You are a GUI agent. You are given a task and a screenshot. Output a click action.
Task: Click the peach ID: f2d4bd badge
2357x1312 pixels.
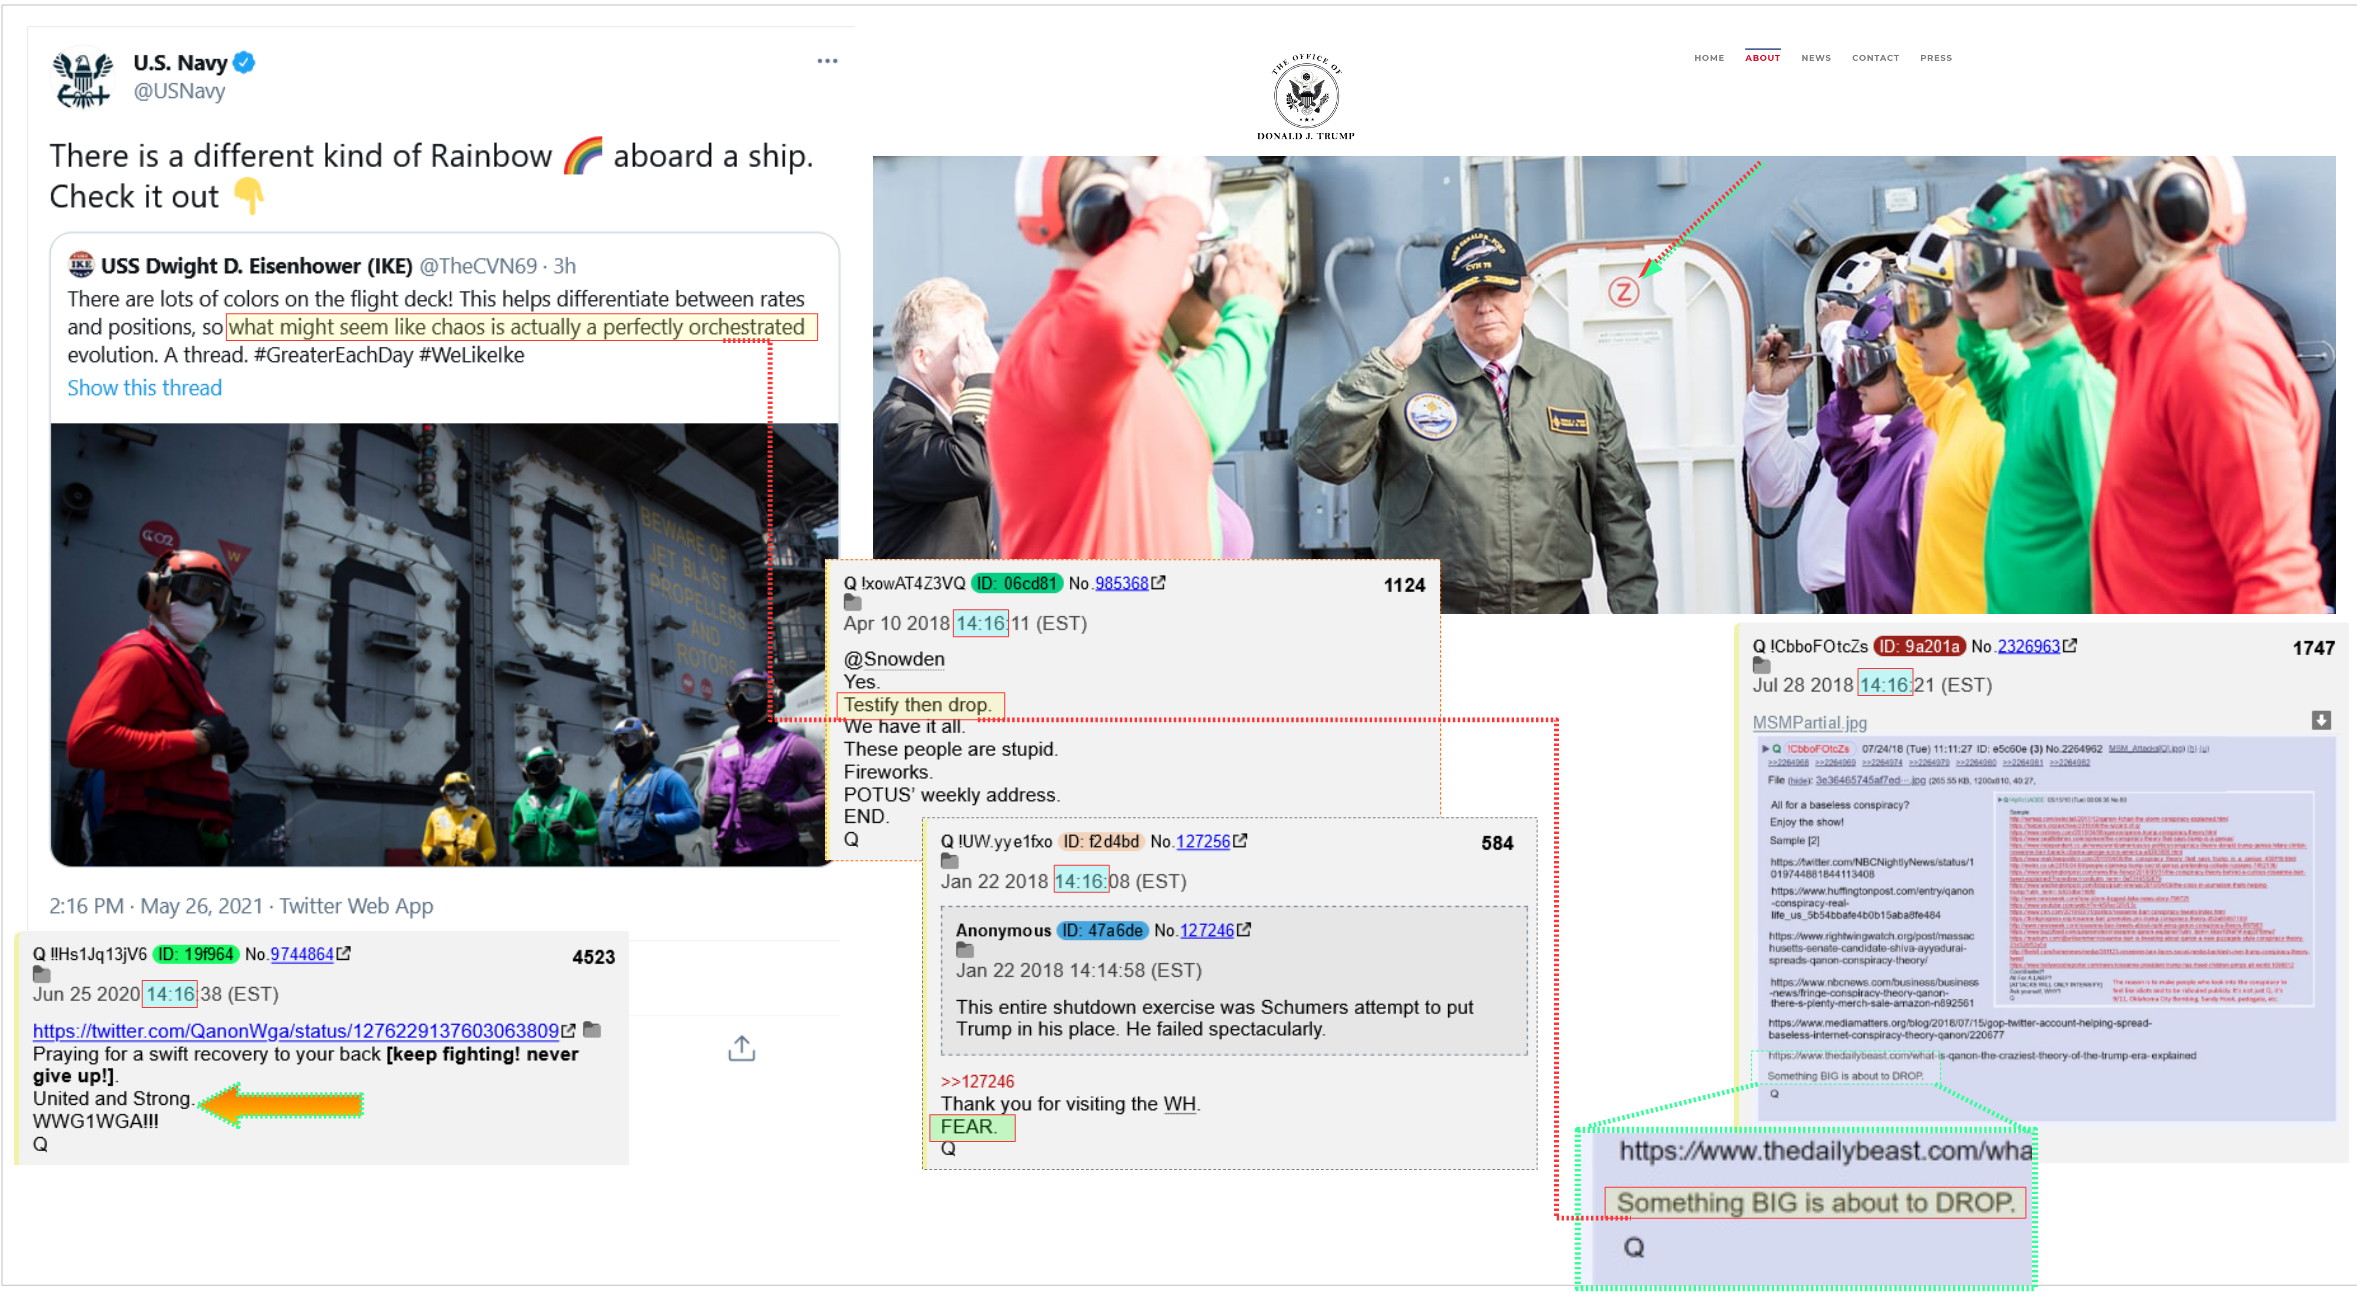(1100, 841)
